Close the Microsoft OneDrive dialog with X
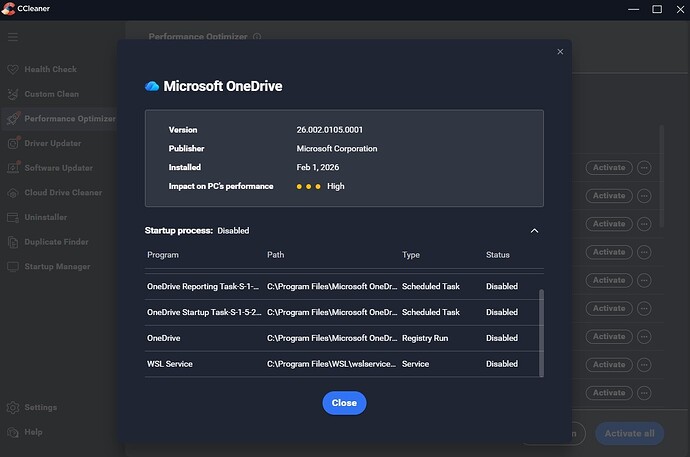Screen dimensions: 690x457 pyautogui.click(x=560, y=52)
